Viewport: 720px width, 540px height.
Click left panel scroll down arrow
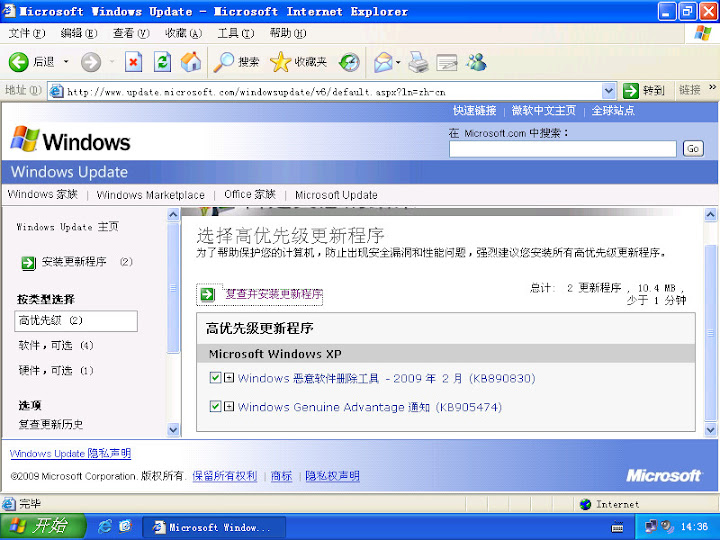click(173, 430)
